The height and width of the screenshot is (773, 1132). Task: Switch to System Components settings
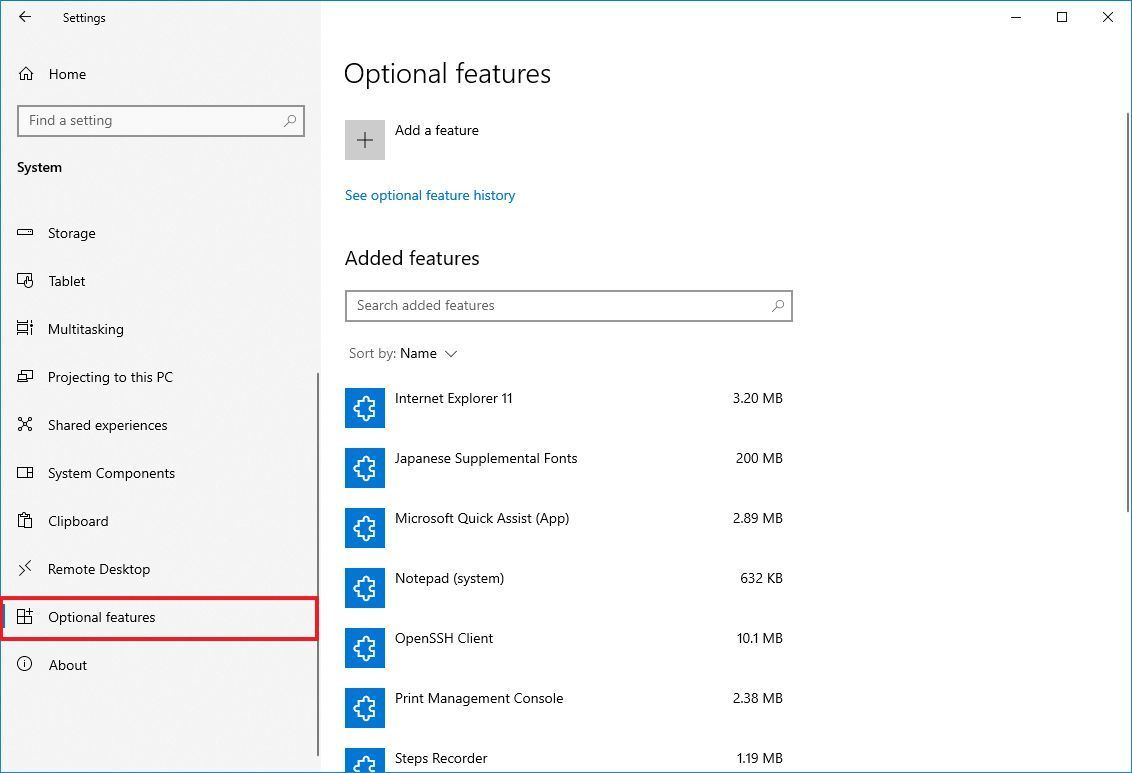tap(26, 472)
